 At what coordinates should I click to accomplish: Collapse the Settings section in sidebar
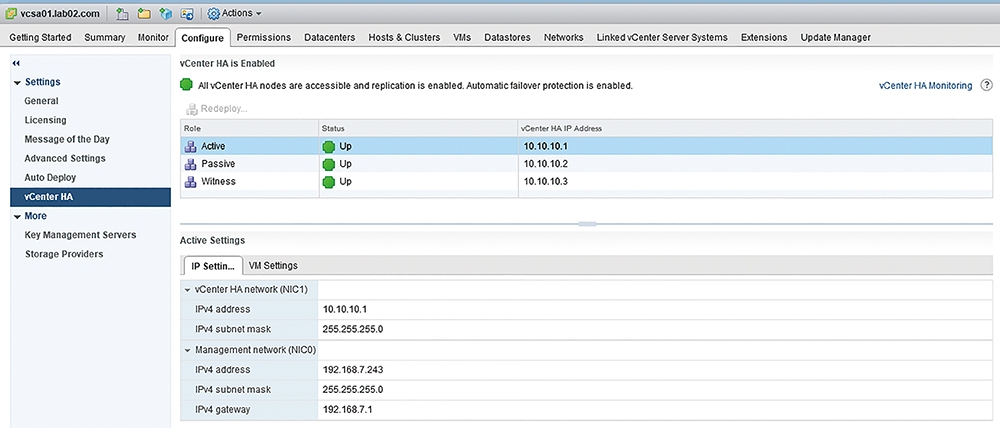coord(17,82)
